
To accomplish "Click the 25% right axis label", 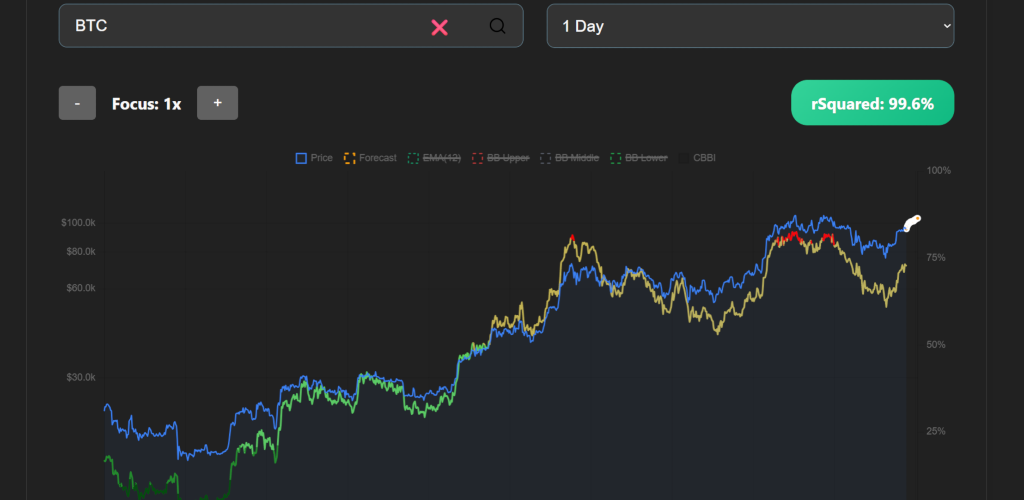I will pyautogui.click(x=936, y=431).
